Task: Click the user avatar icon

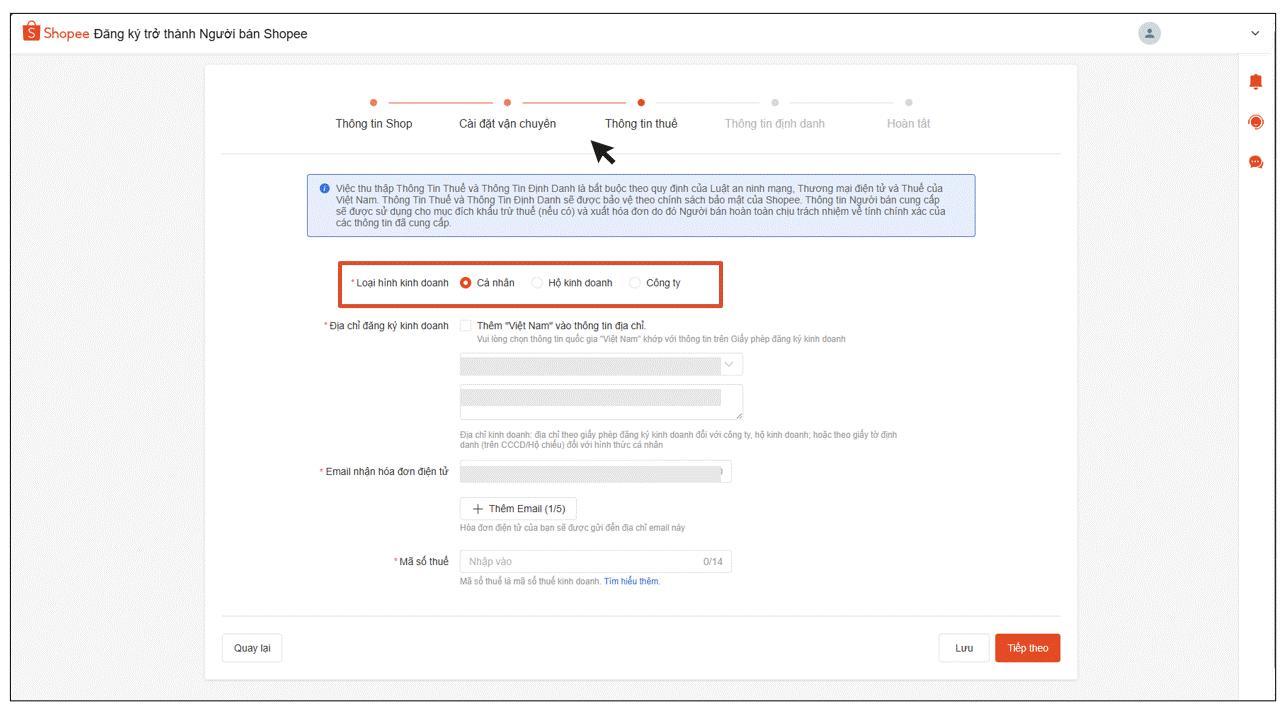Action: [x=1150, y=33]
